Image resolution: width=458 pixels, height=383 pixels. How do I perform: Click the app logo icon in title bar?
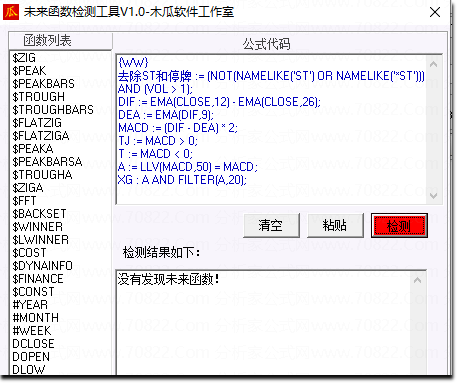(x=11, y=12)
